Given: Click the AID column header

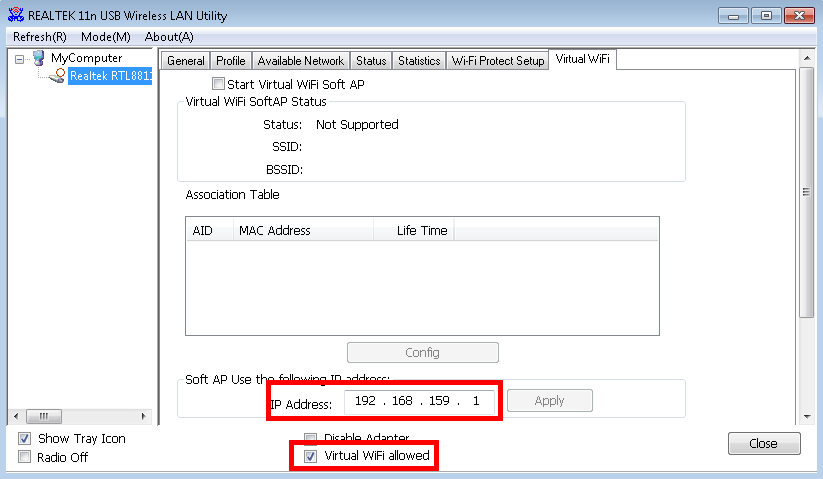Looking at the screenshot, I should (x=209, y=230).
